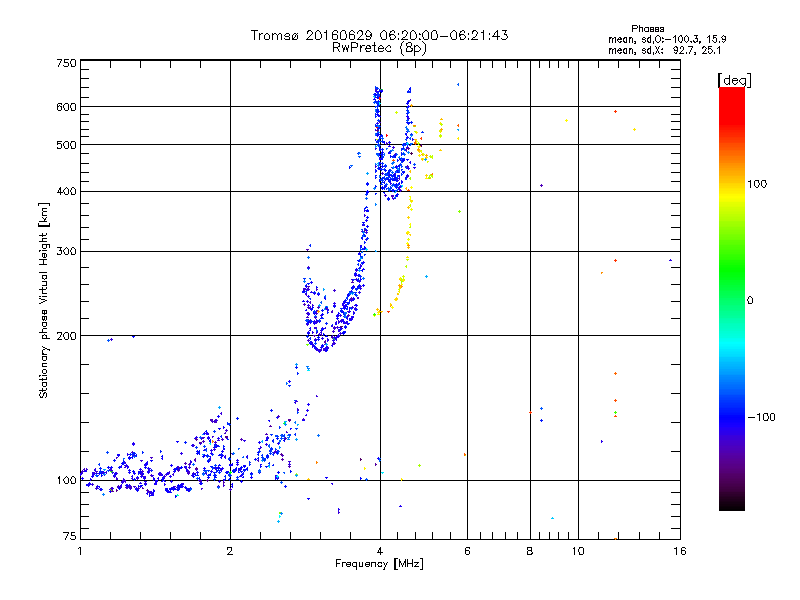Click the colorbar '-100' tick label
This screenshot has height=600, width=800.
[x=761, y=417]
